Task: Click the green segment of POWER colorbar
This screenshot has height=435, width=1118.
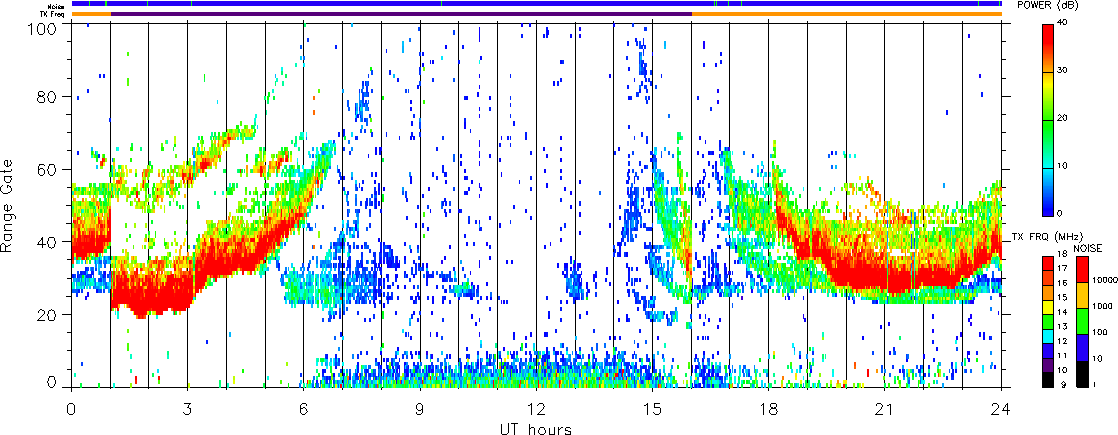Action: pos(1049,144)
